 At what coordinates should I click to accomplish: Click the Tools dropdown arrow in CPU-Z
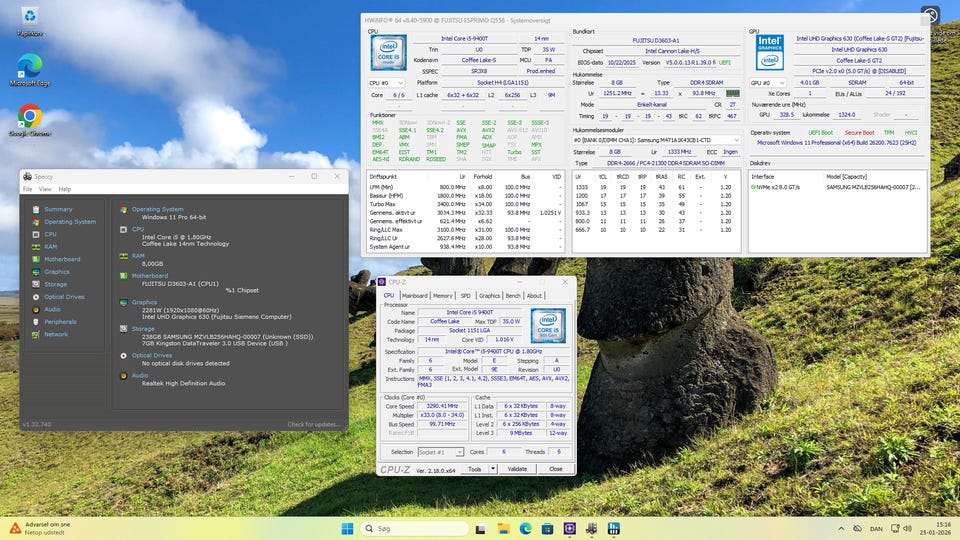click(x=493, y=468)
